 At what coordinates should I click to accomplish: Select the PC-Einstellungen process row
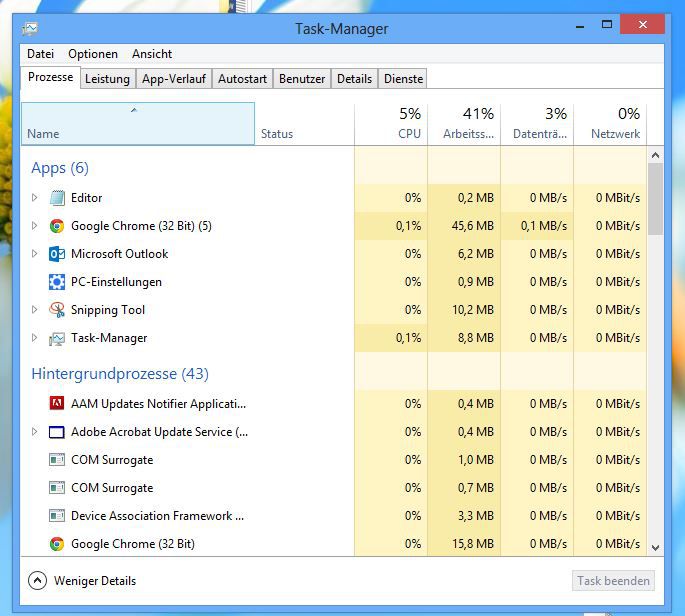[334, 282]
